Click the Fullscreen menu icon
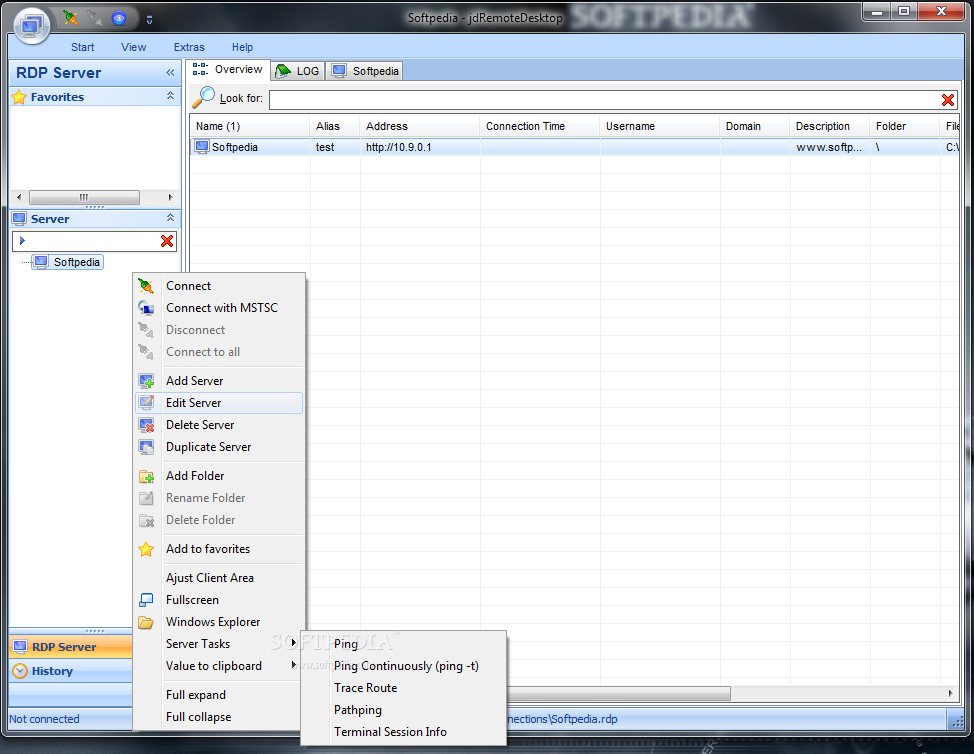The height and width of the screenshot is (754, 974). click(146, 600)
